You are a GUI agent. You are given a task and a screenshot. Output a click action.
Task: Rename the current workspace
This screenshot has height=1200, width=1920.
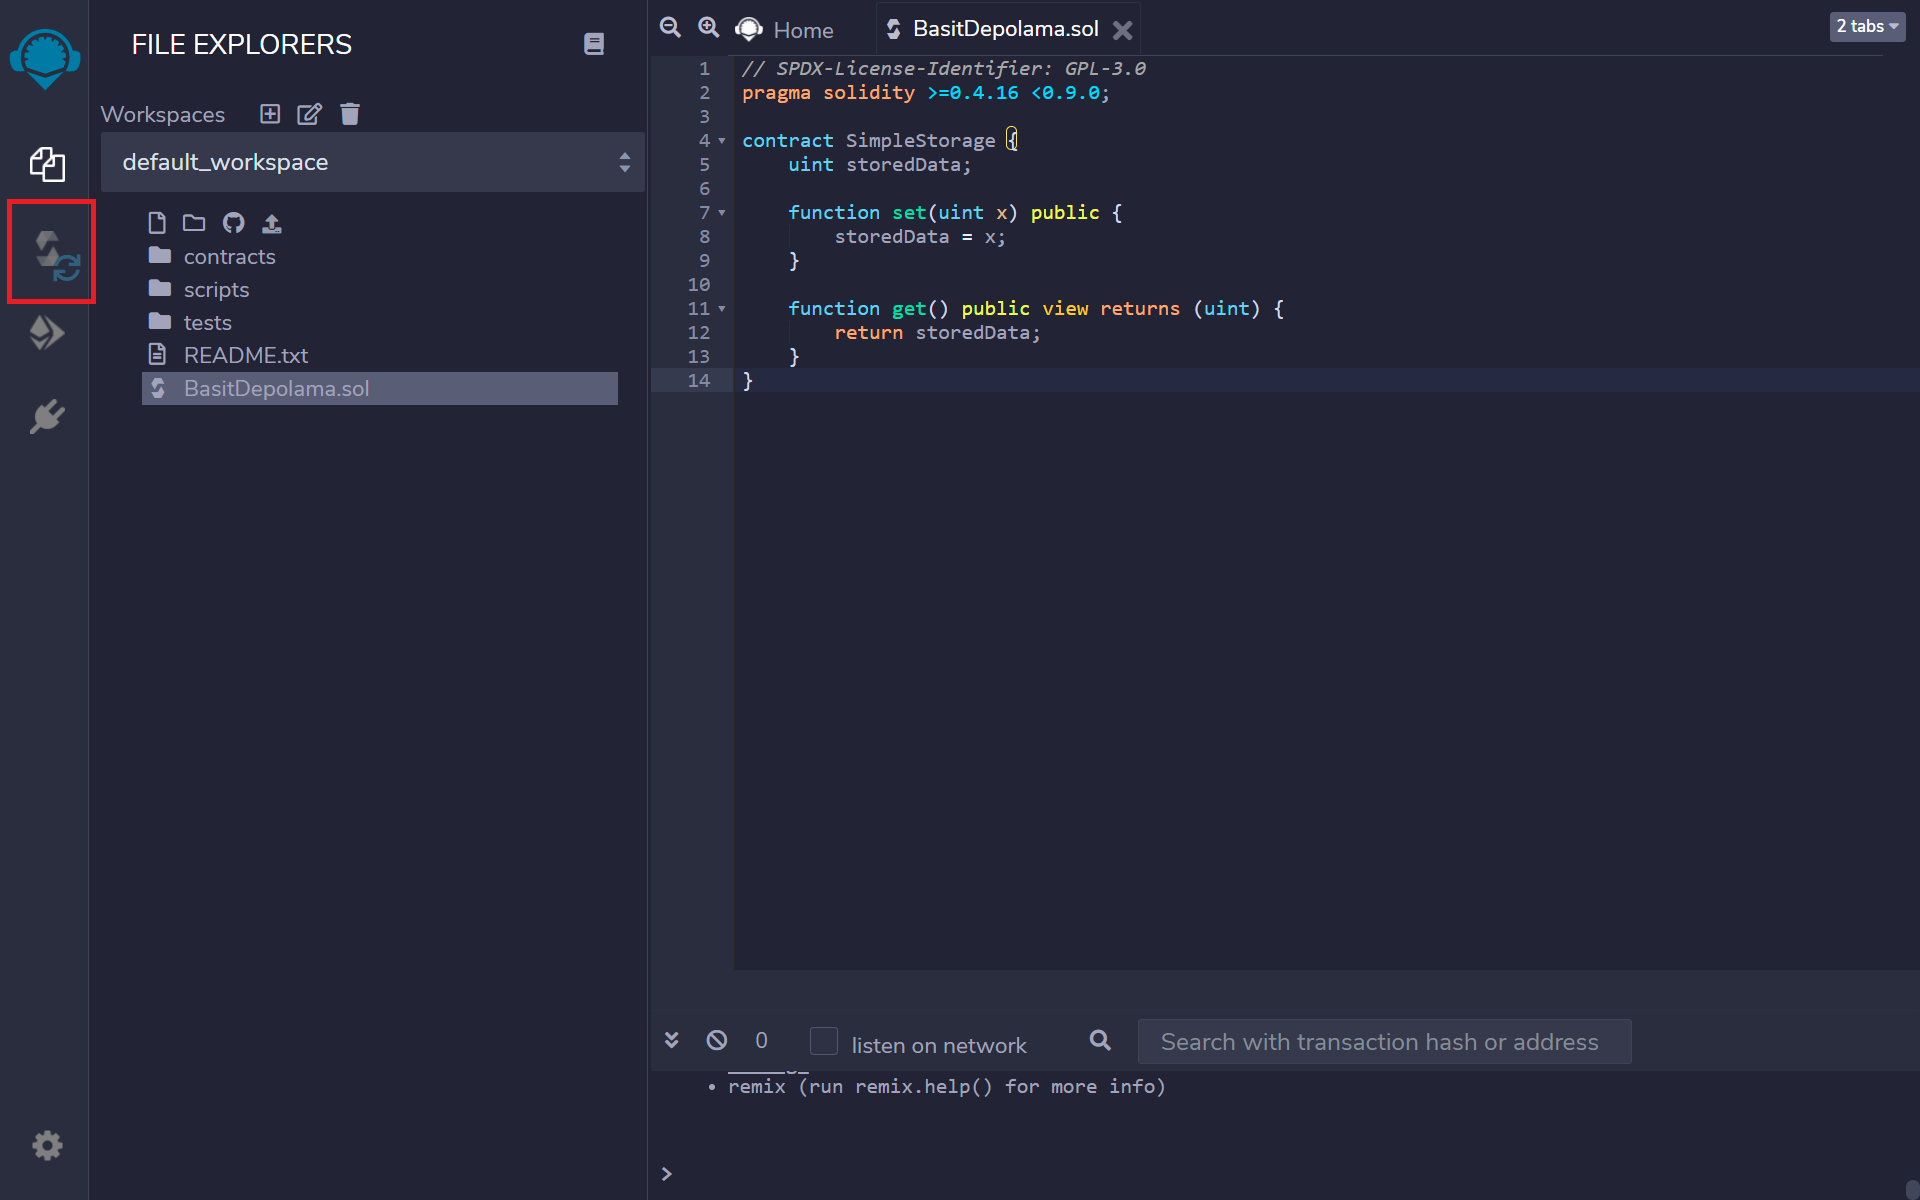click(310, 114)
